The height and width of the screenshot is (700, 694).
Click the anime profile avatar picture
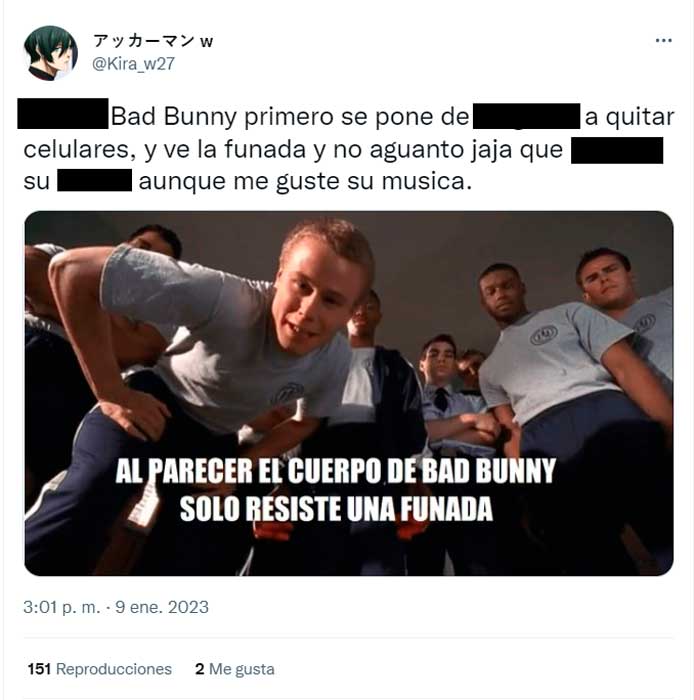pos(50,53)
